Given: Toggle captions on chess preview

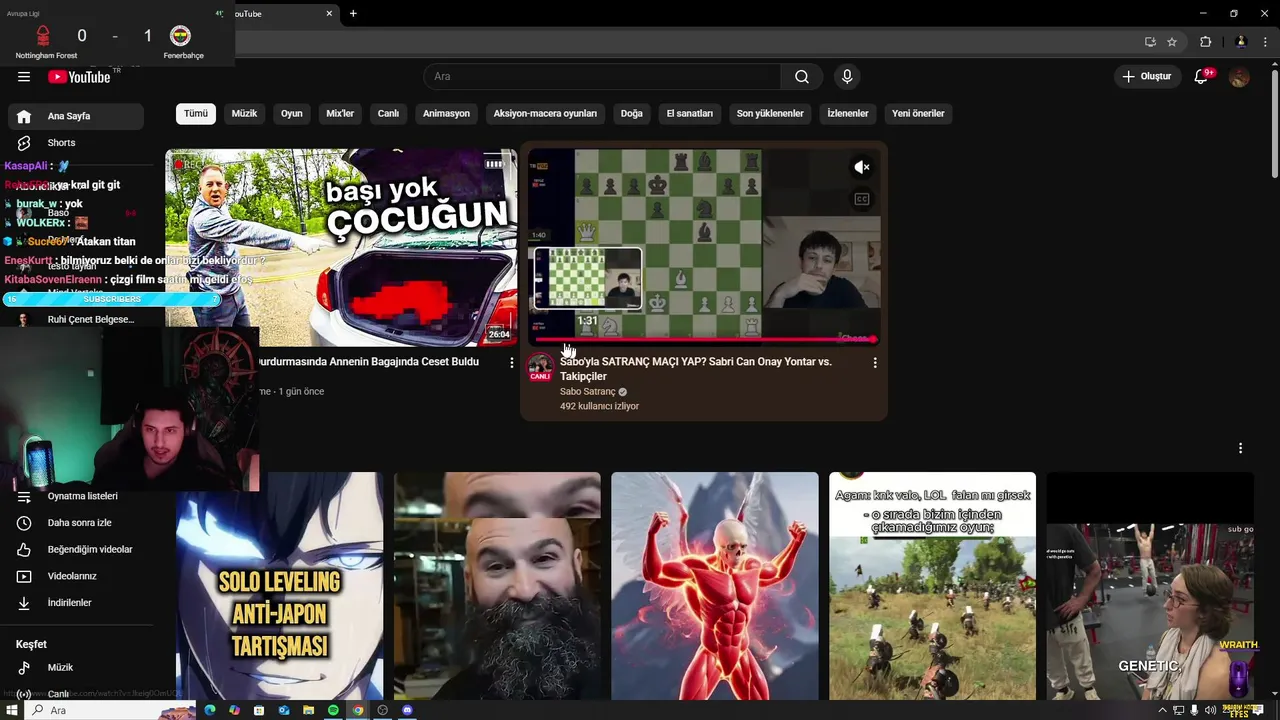Looking at the screenshot, I should [x=862, y=199].
